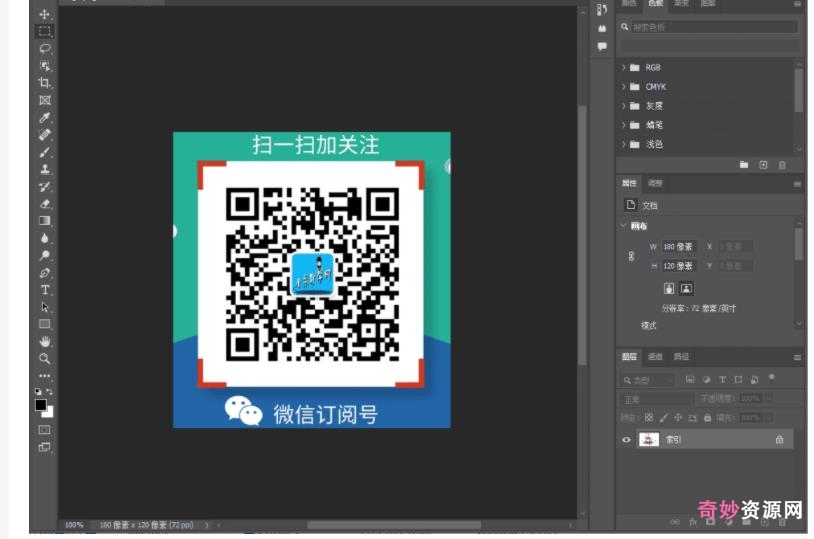The width and height of the screenshot is (814, 539).
Task: Switch to the 图层 Layers tab
Action: [x=629, y=356]
